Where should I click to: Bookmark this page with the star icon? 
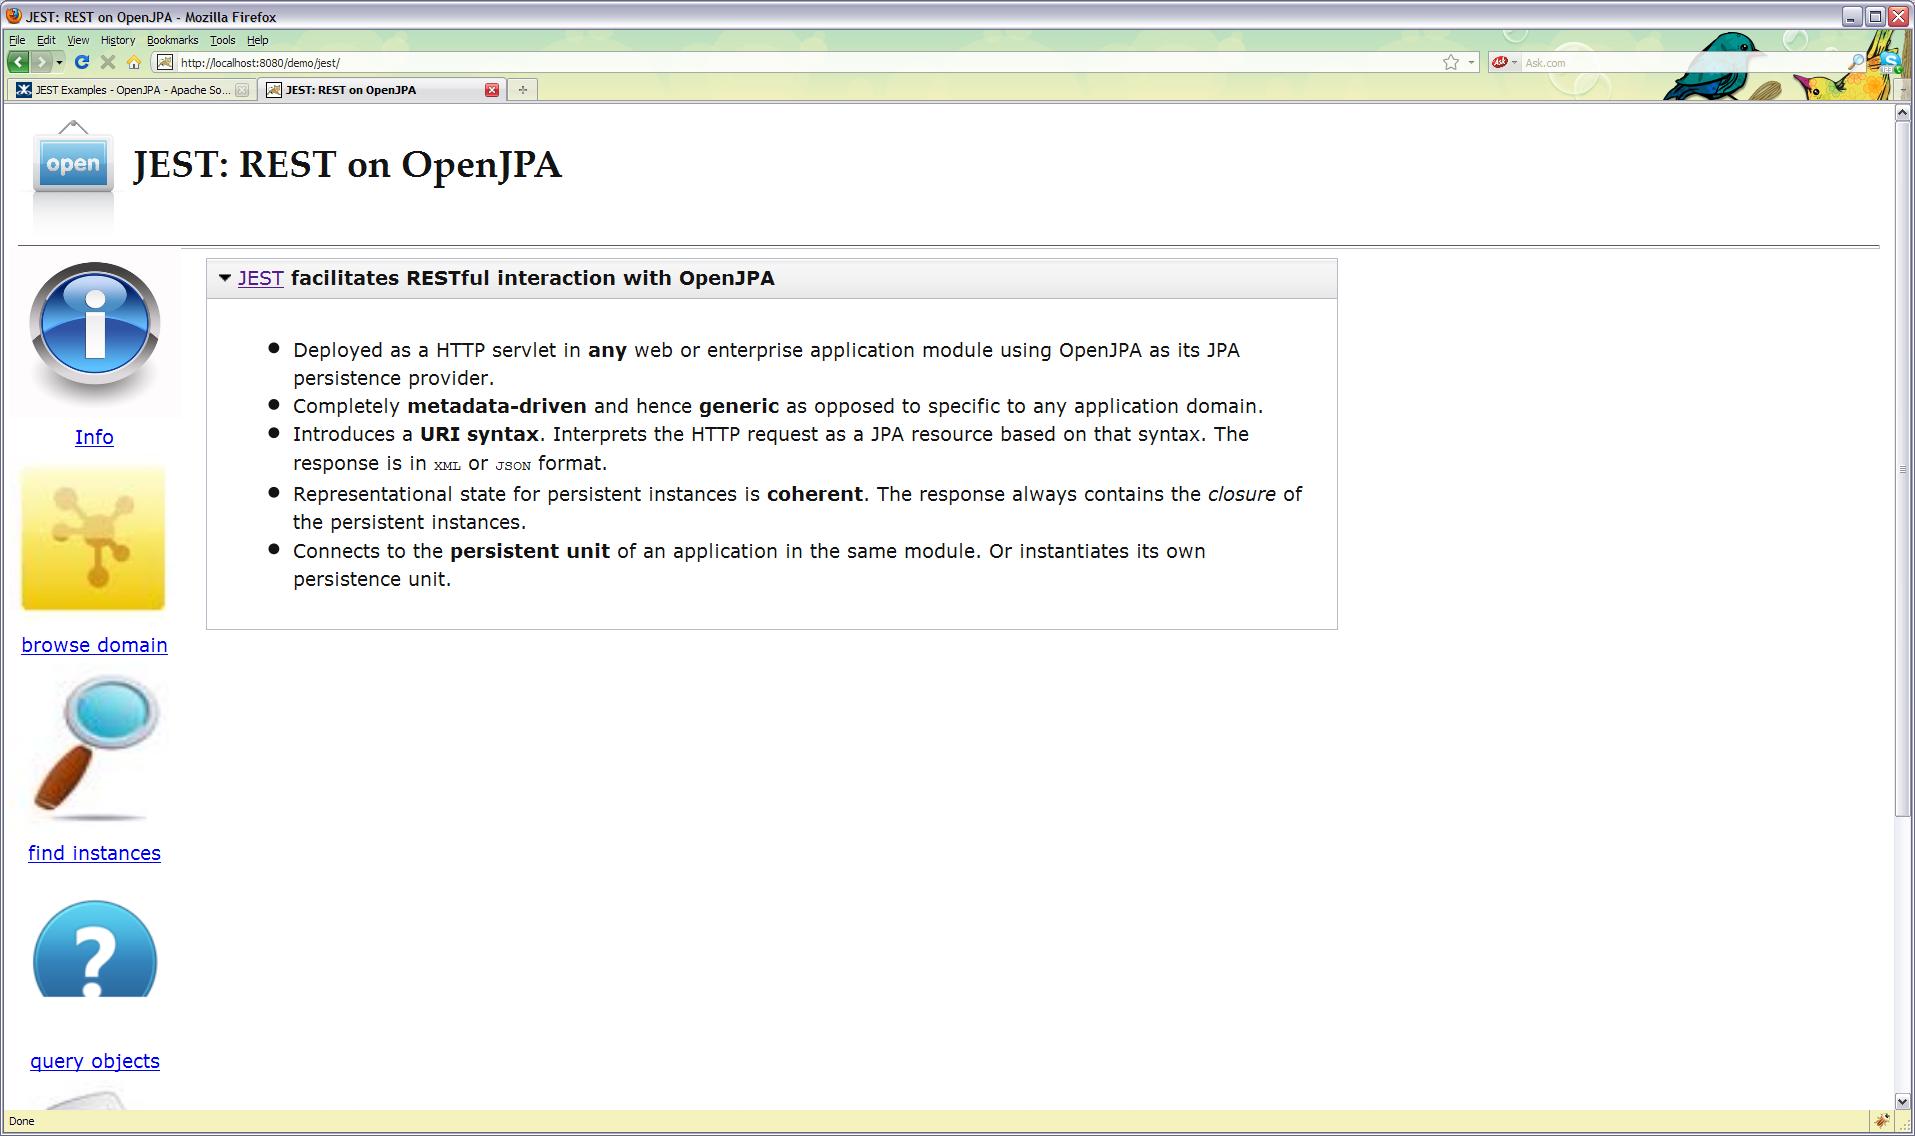tap(1451, 62)
